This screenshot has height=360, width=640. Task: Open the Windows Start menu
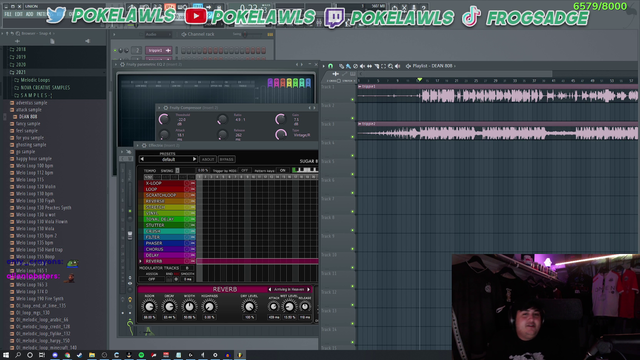coord(6,355)
